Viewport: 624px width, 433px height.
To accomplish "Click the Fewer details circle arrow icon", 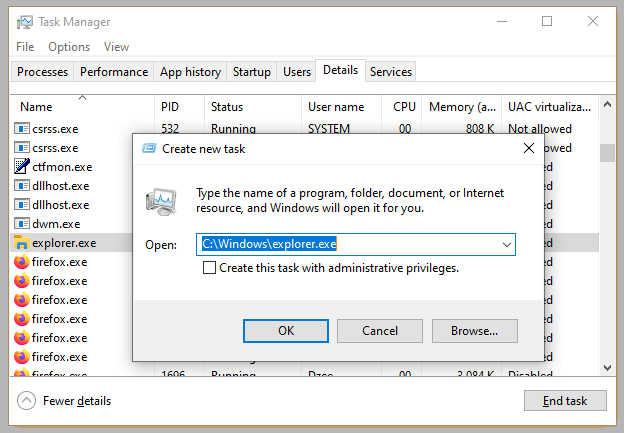I will [x=27, y=400].
